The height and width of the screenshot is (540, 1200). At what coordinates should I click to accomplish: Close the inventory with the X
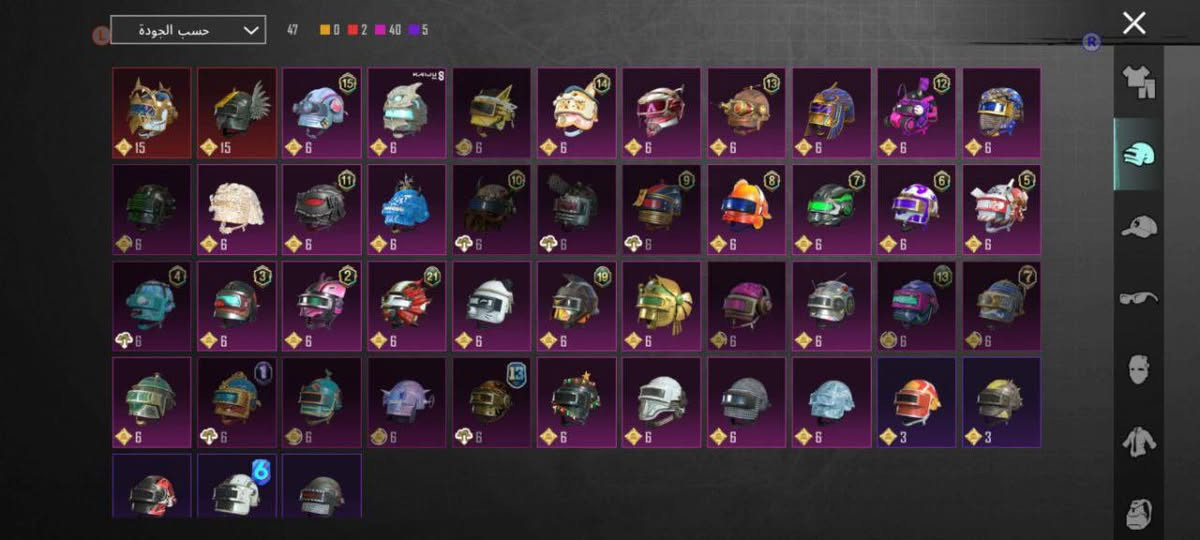tap(1134, 23)
